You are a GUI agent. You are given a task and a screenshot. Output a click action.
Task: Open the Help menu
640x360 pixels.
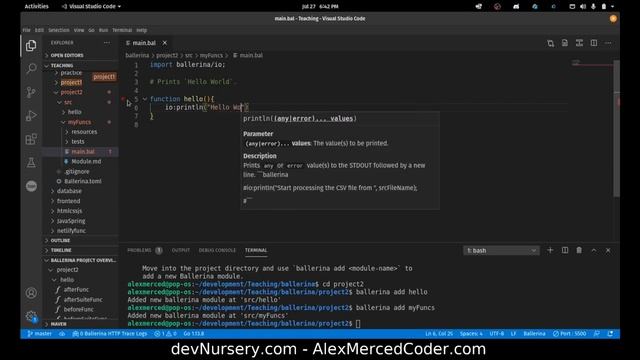142,30
